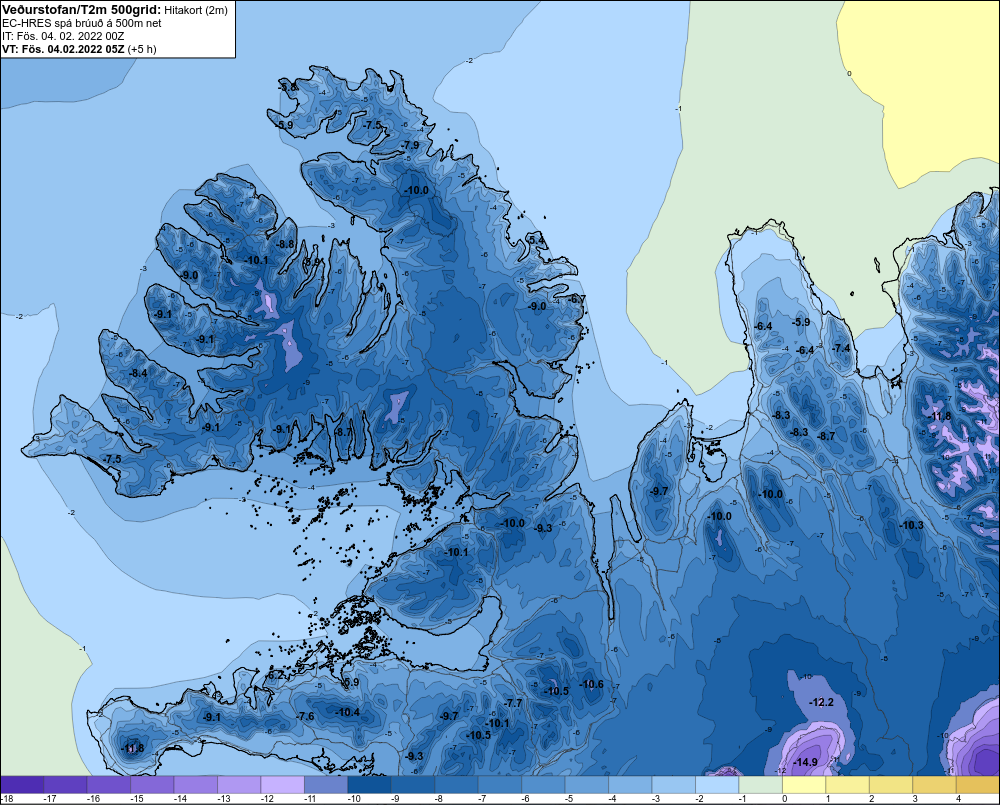Select the -7.4 temperature label

click(842, 348)
